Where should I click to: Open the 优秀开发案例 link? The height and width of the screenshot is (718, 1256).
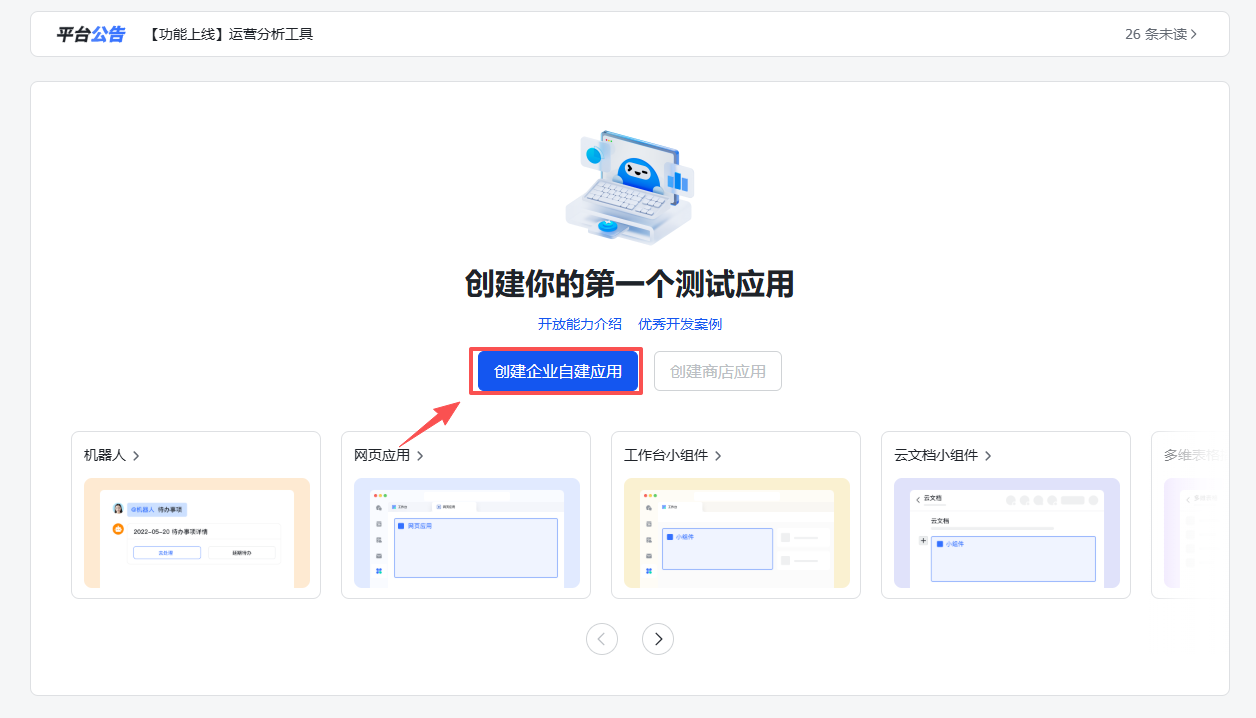pos(679,323)
